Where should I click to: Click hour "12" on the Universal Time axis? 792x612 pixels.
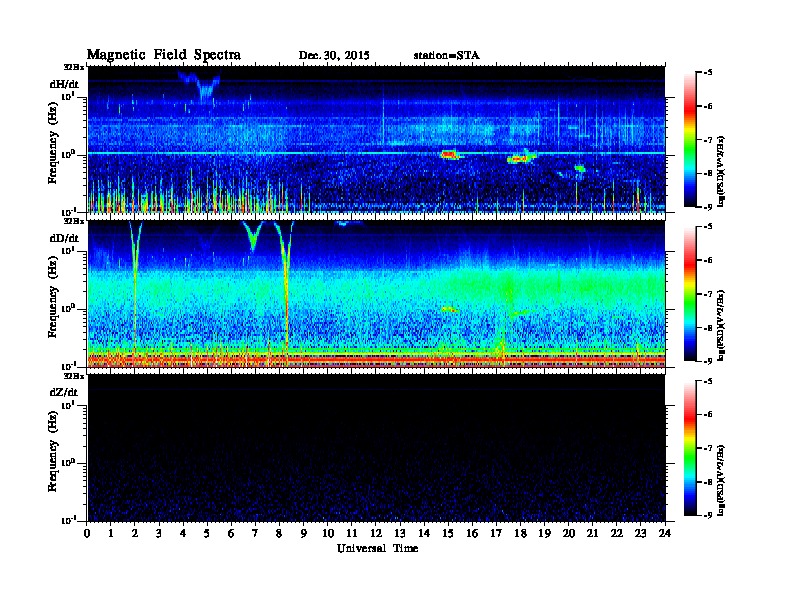click(x=376, y=533)
